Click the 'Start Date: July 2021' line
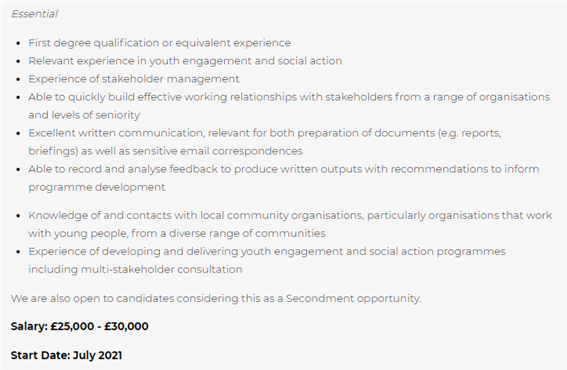This screenshot has height=370, width=567. (66, 355)
